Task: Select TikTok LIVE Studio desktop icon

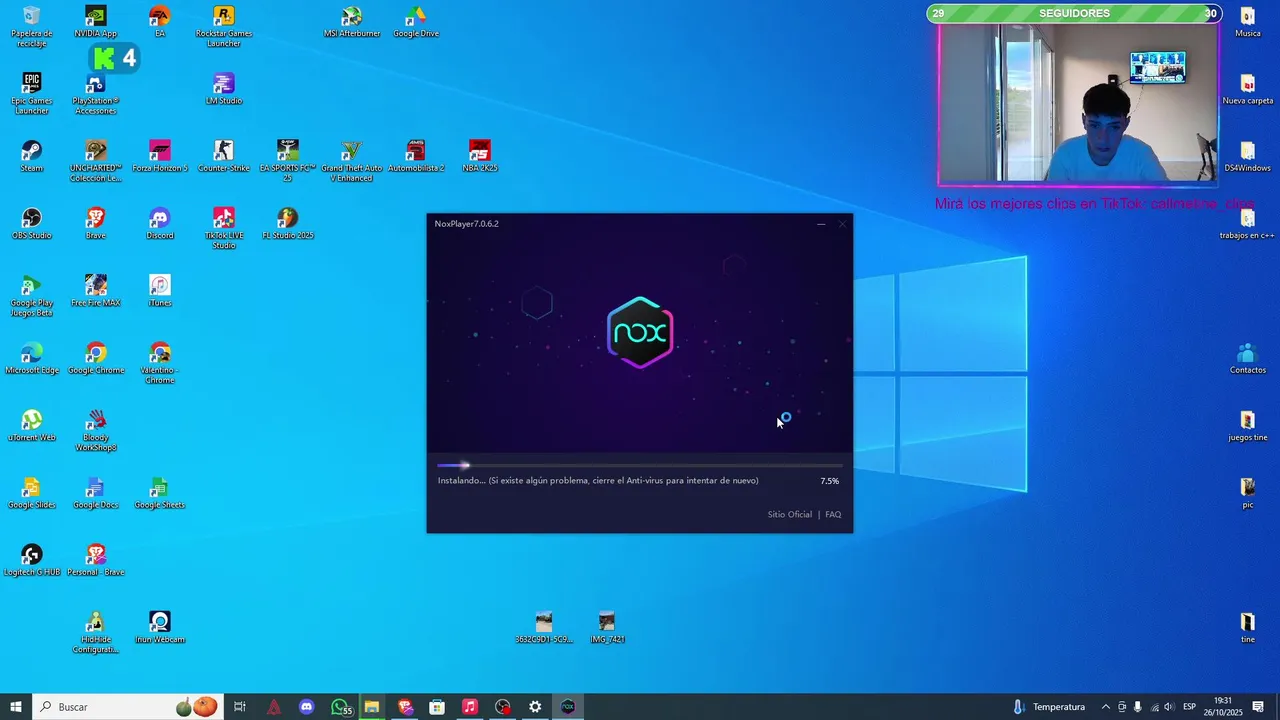Action: click(224, 228)
